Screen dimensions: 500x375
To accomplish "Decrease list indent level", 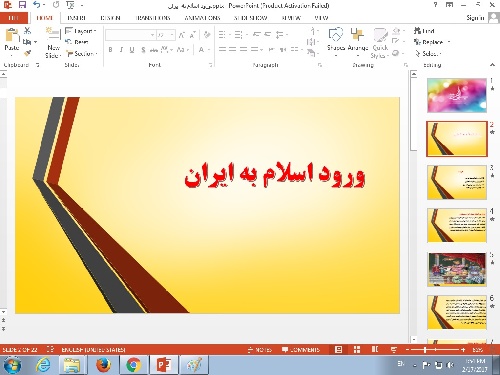I will (256, 34).
